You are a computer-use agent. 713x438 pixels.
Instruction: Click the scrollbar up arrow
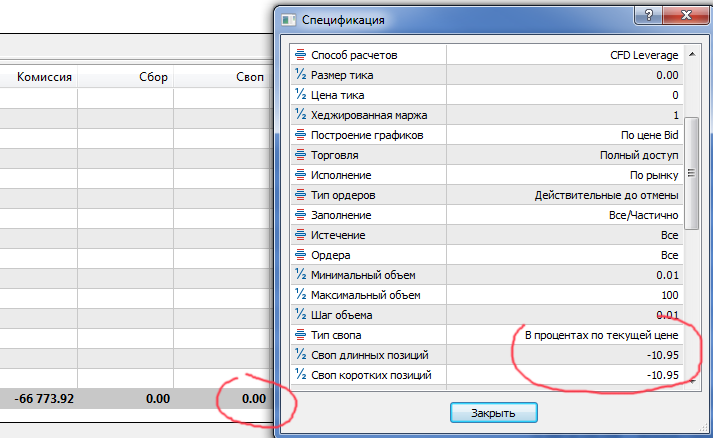[692, 55]
